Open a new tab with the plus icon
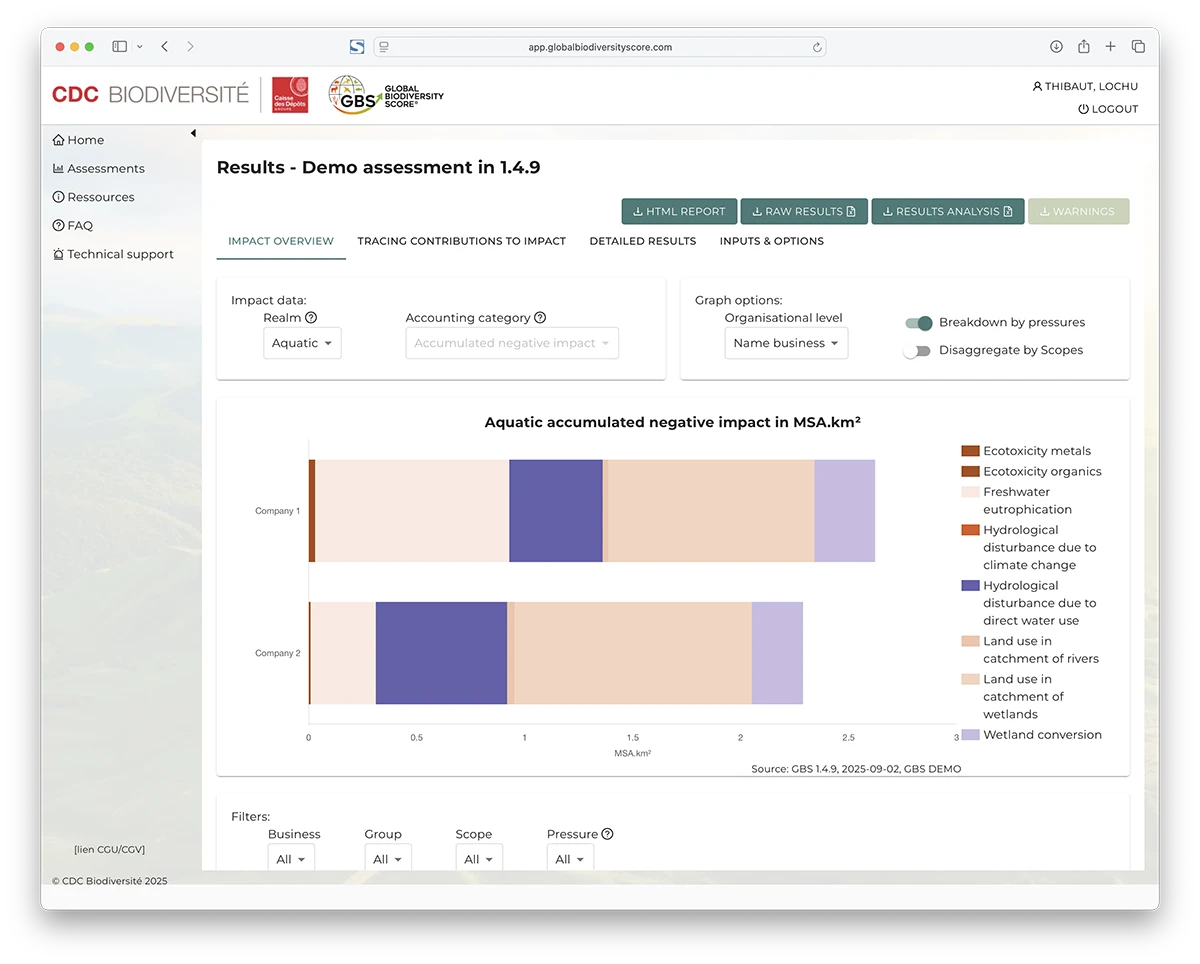1200x964 pixels. (1110, 47)
